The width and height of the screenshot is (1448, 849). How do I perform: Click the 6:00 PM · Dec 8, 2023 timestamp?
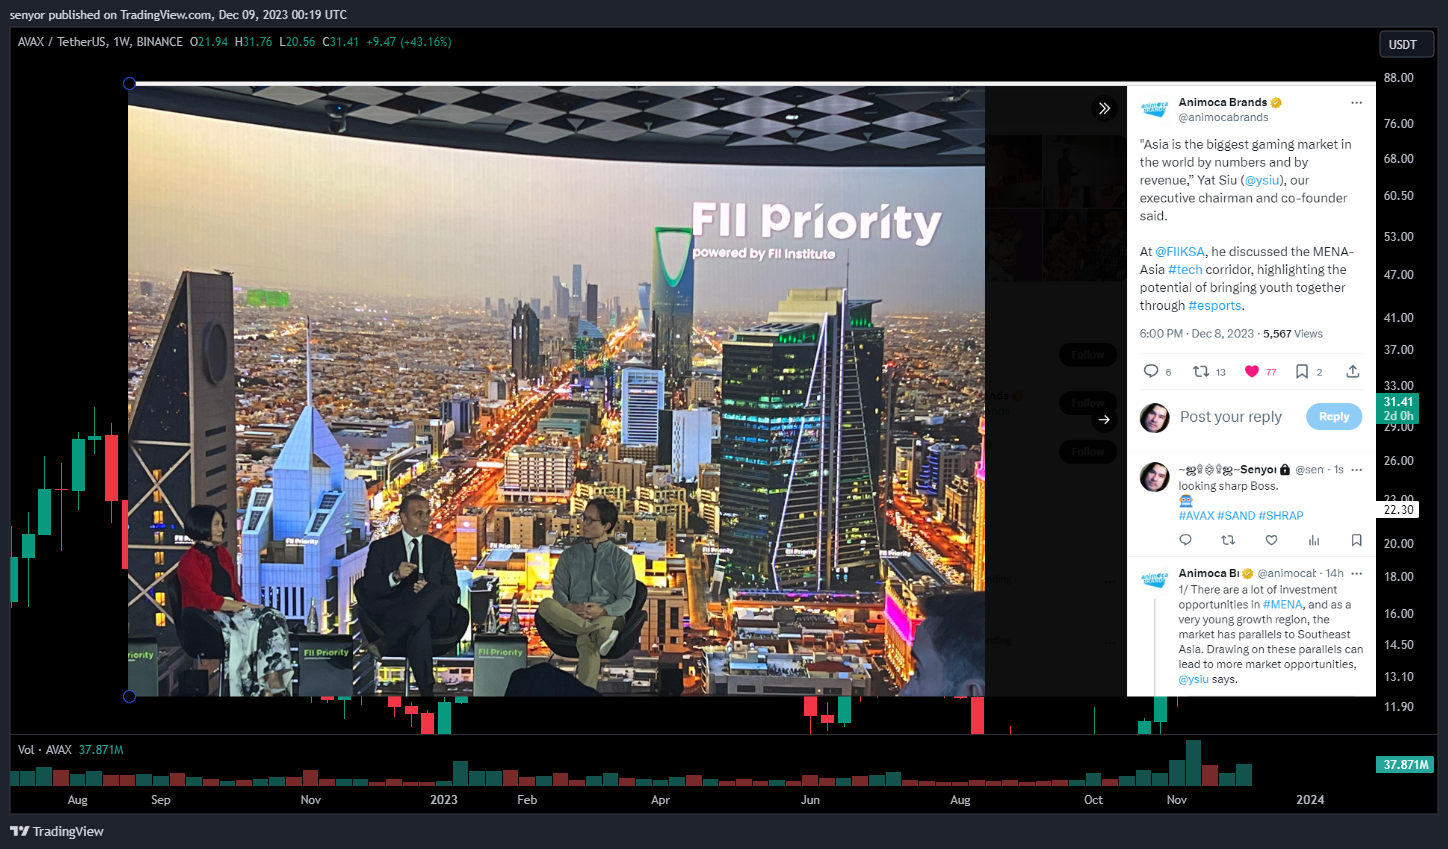[x=1196, y=334]
